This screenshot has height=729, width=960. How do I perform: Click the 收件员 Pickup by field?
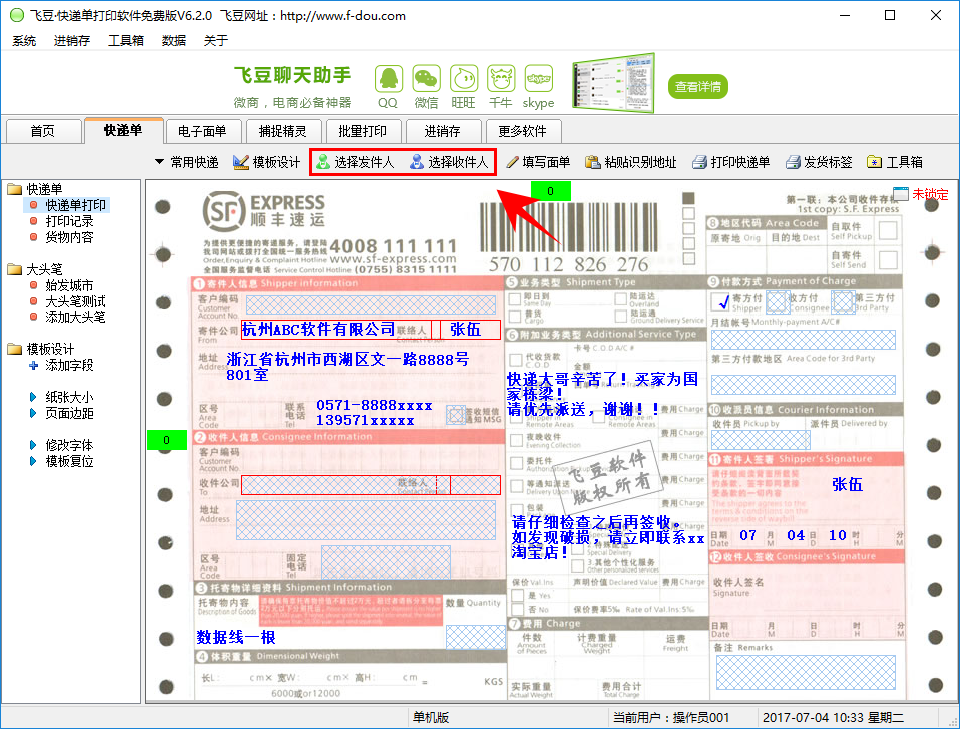[x=760, y=439]
